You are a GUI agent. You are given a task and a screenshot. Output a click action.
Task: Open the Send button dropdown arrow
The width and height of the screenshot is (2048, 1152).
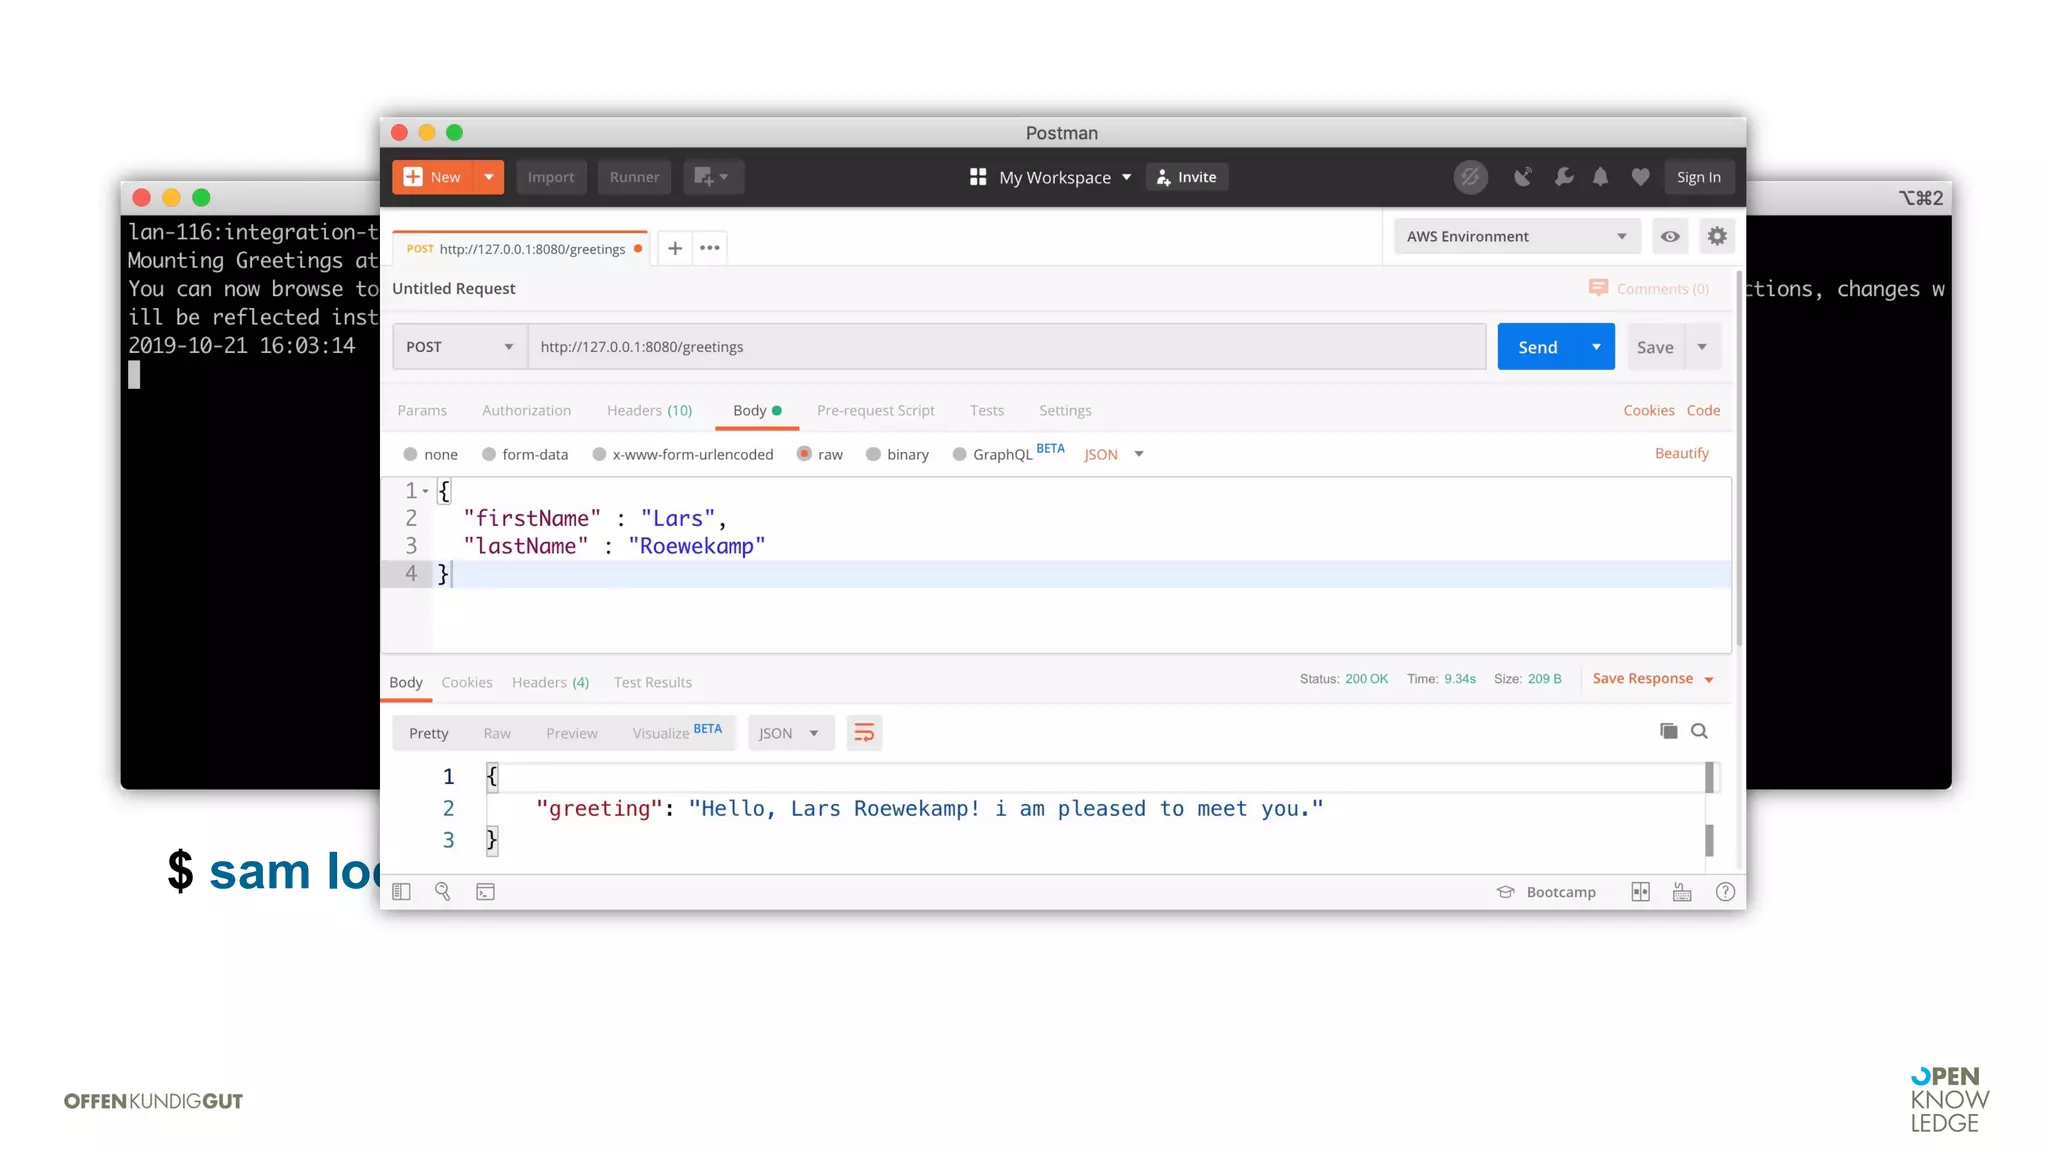[x=1596, y=347]
